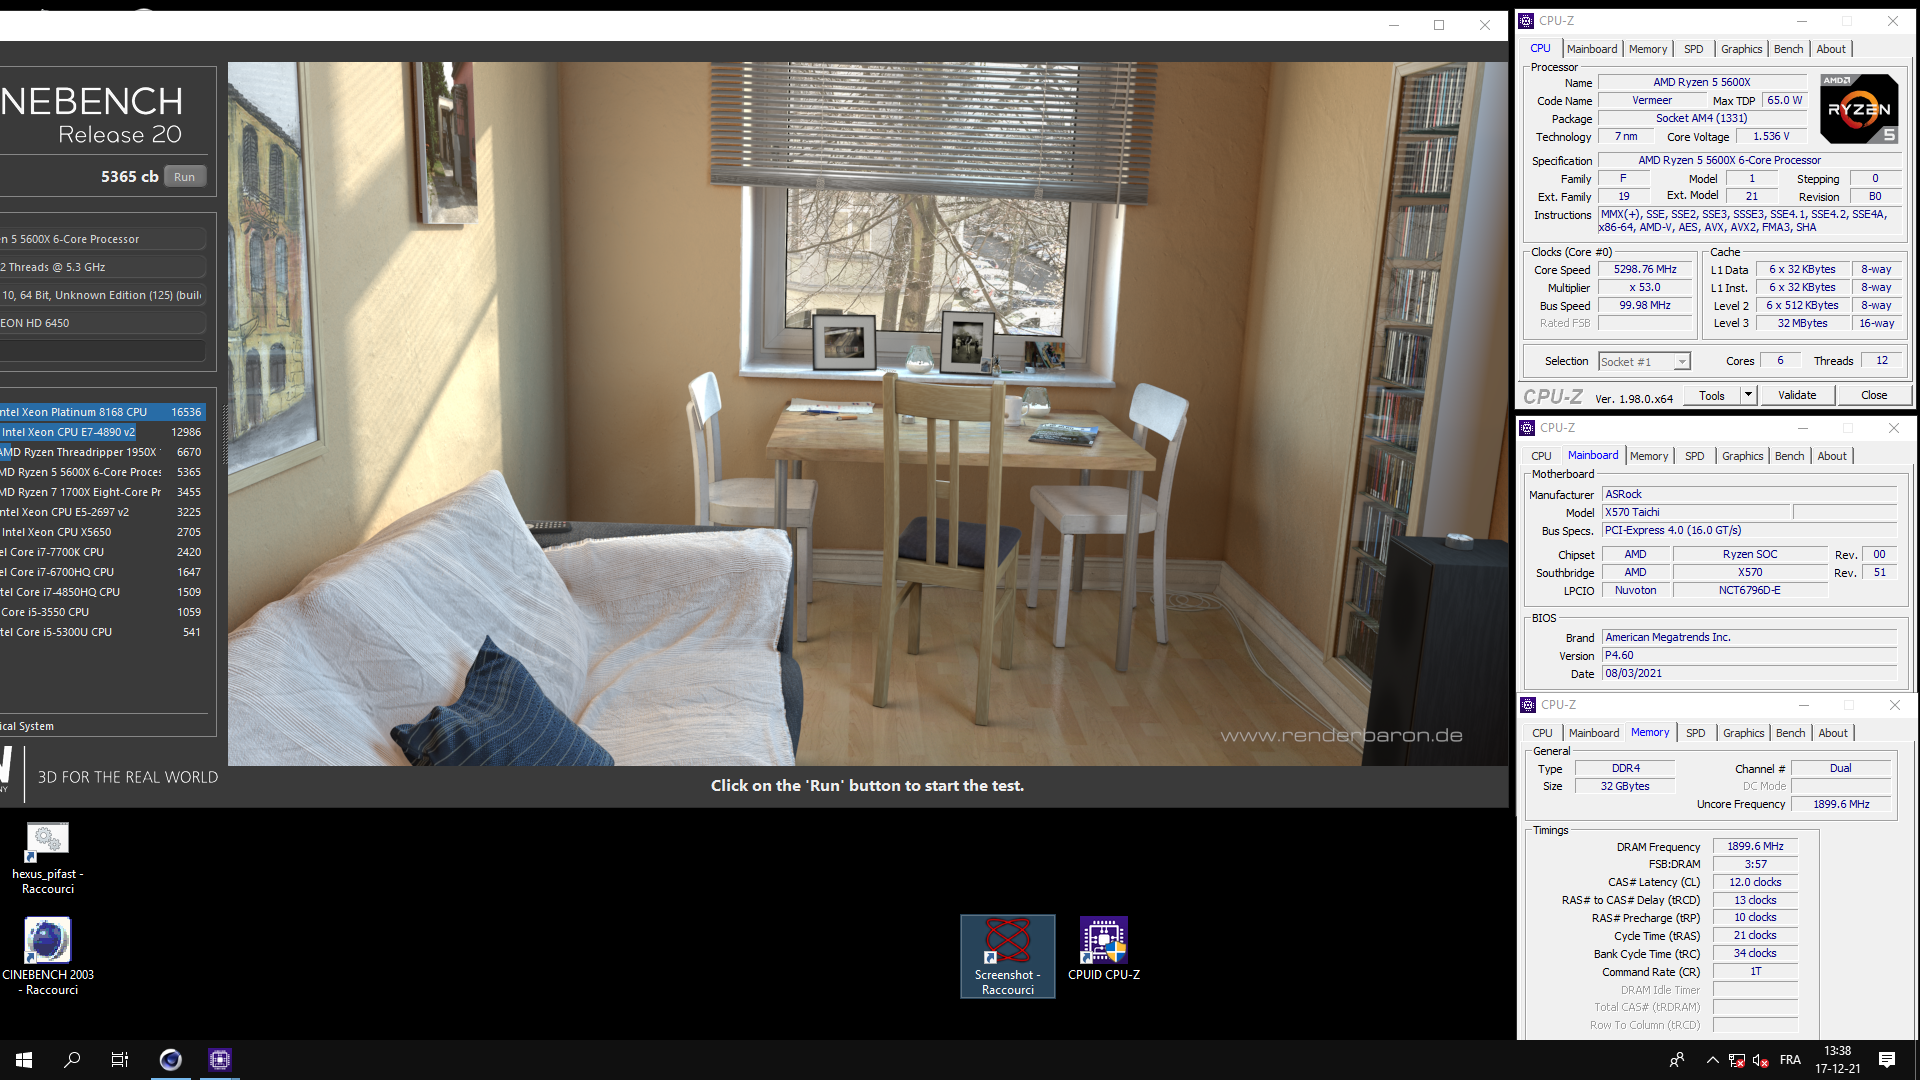The image size is (1920, 1080).
Task: Click the CAS# Latency value 12.0 clocks
Action: (x=1755, y=883)
